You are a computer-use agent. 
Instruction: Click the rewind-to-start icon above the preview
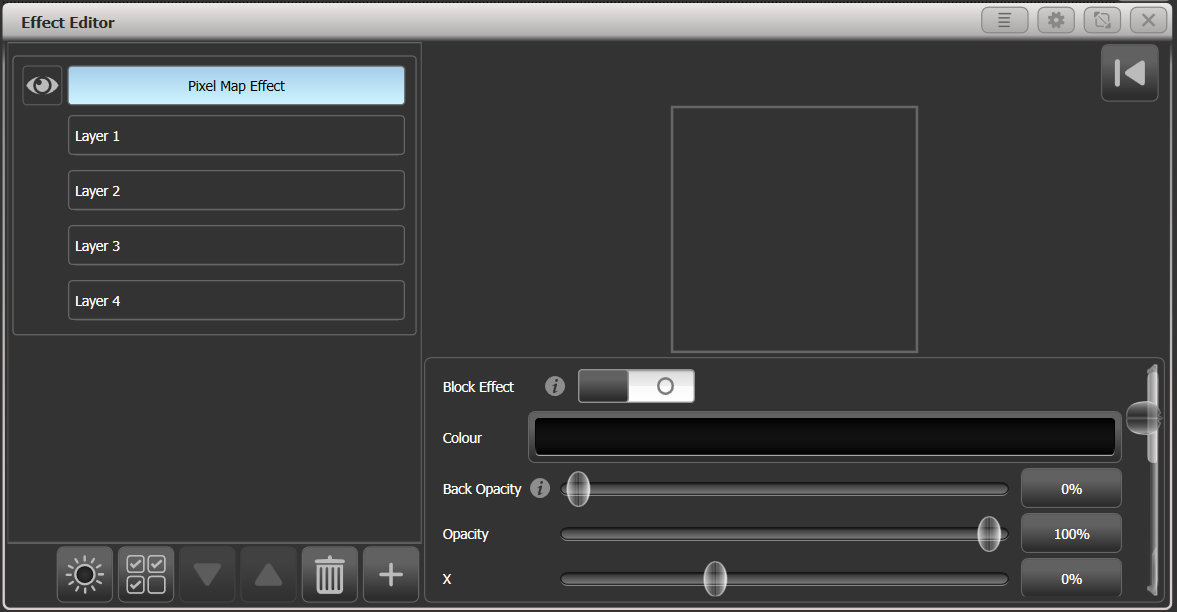[x=1130, y=72]
